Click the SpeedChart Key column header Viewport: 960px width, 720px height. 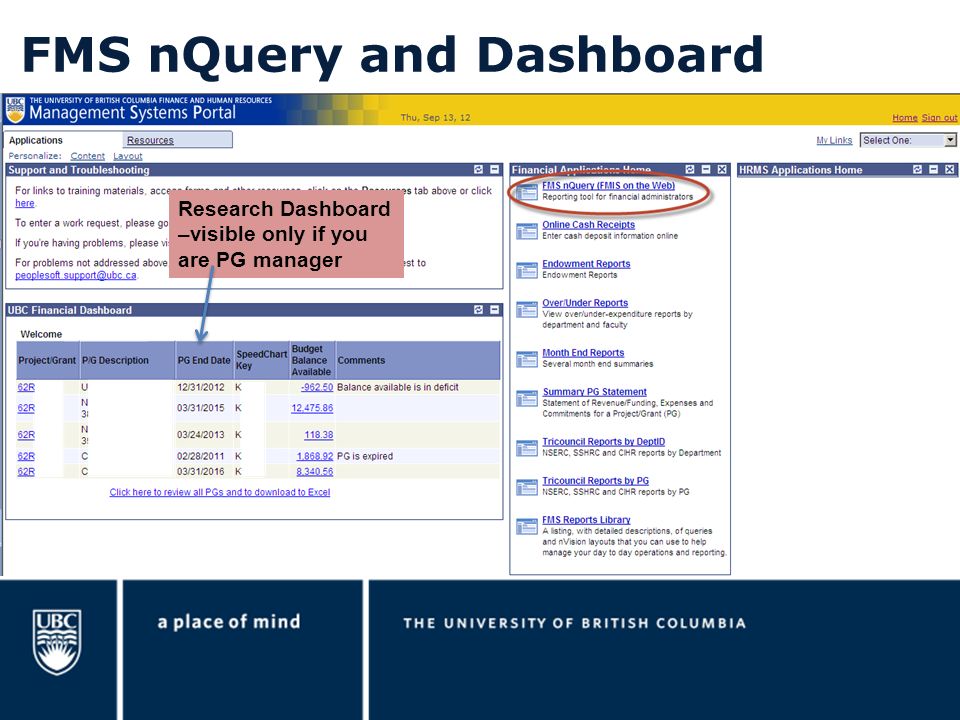coord(261,360)
